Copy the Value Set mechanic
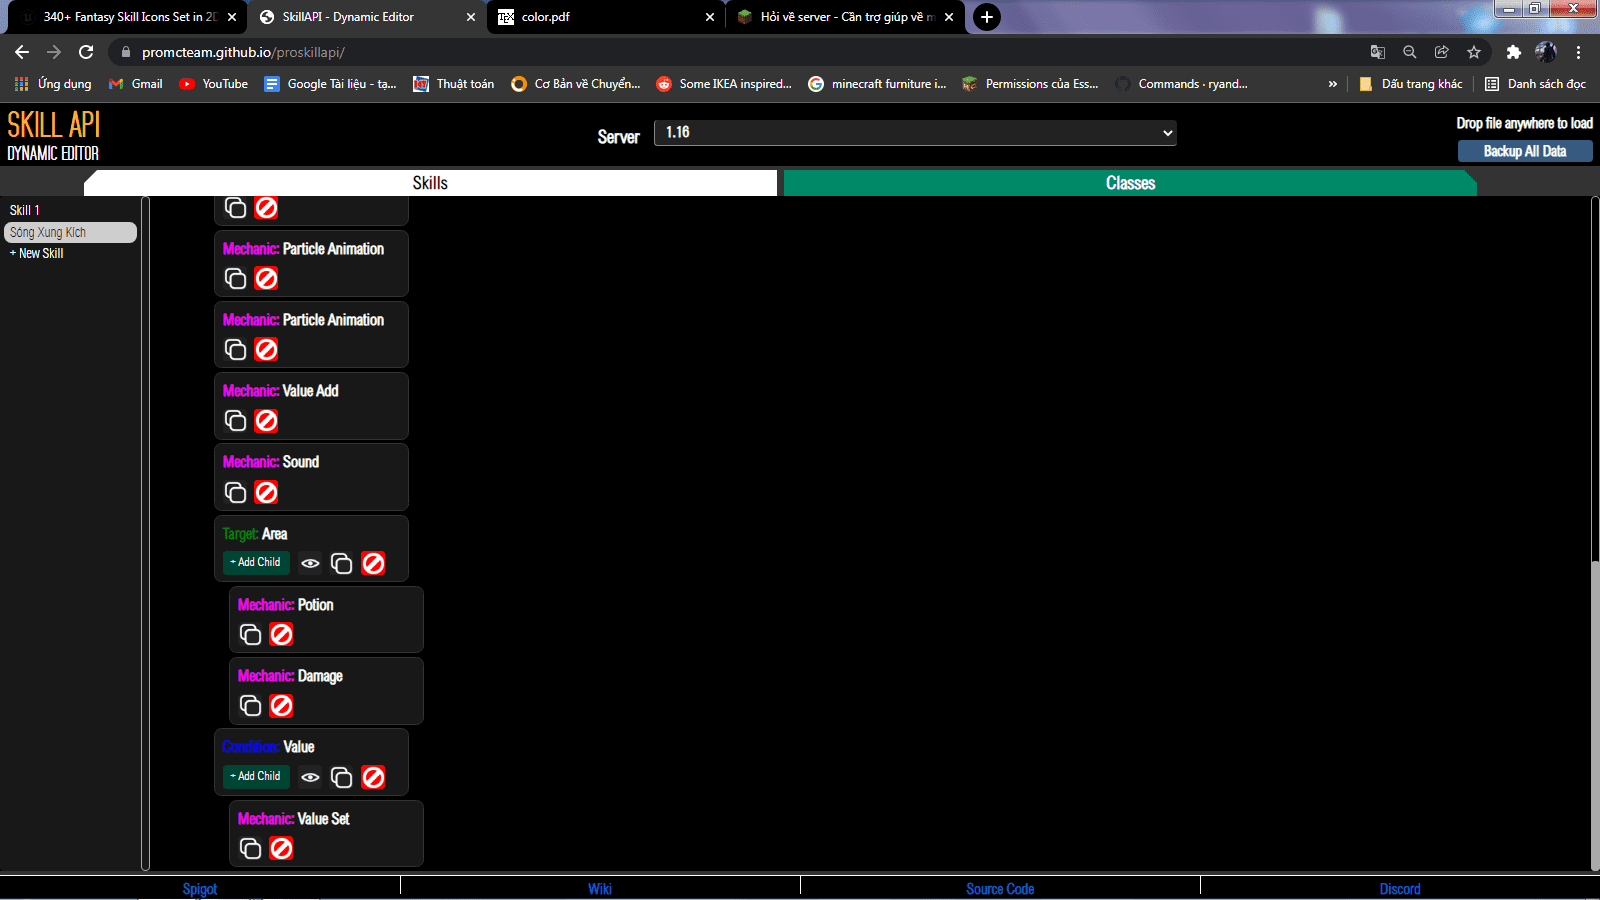The width and height of the screenshot is (1600, 900). [x=251, y=849]
